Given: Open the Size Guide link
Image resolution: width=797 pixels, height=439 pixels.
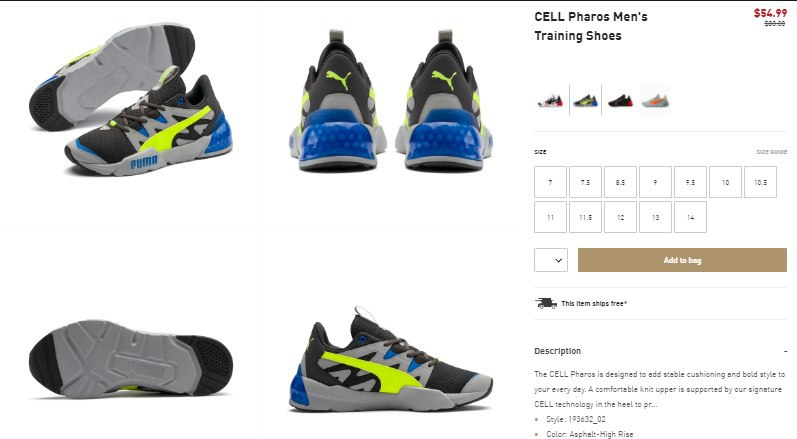Looking at the screenshot, I should click(x=771, y=152).
